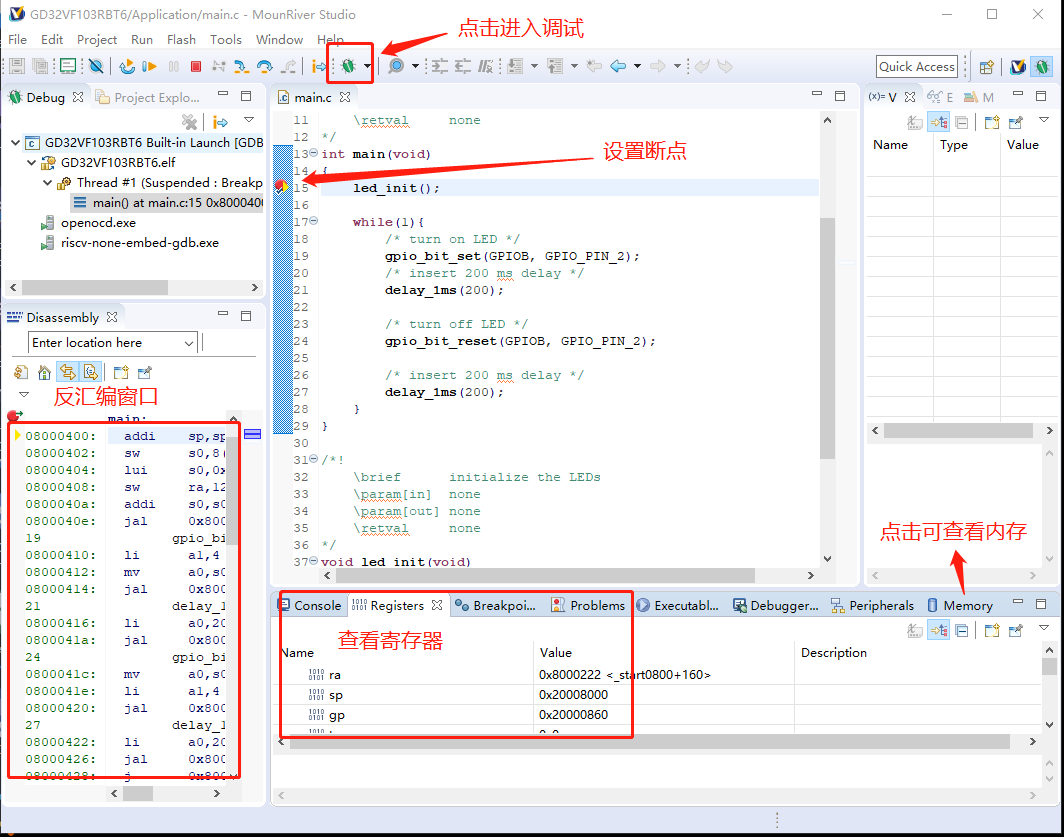Image resolution: width=1064 pixels, height=837 pixels.
Task: Collapse the GD32VF103RBT6.elf tree node
Action: (31, 163)
